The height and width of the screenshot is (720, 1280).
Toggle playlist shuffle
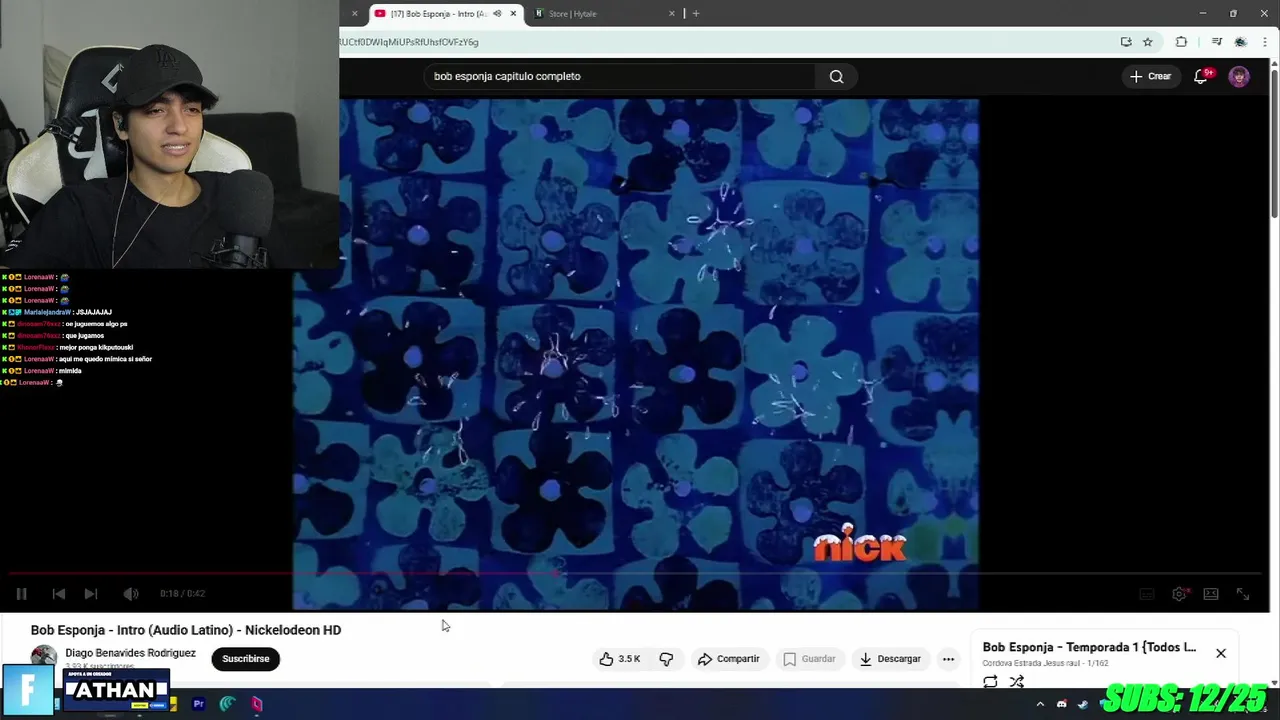point(1017,682)
